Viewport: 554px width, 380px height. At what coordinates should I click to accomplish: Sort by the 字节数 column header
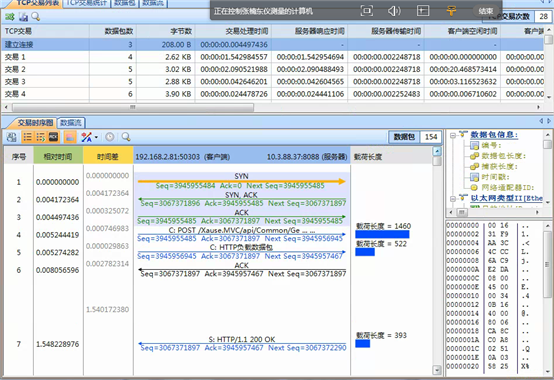166,31
